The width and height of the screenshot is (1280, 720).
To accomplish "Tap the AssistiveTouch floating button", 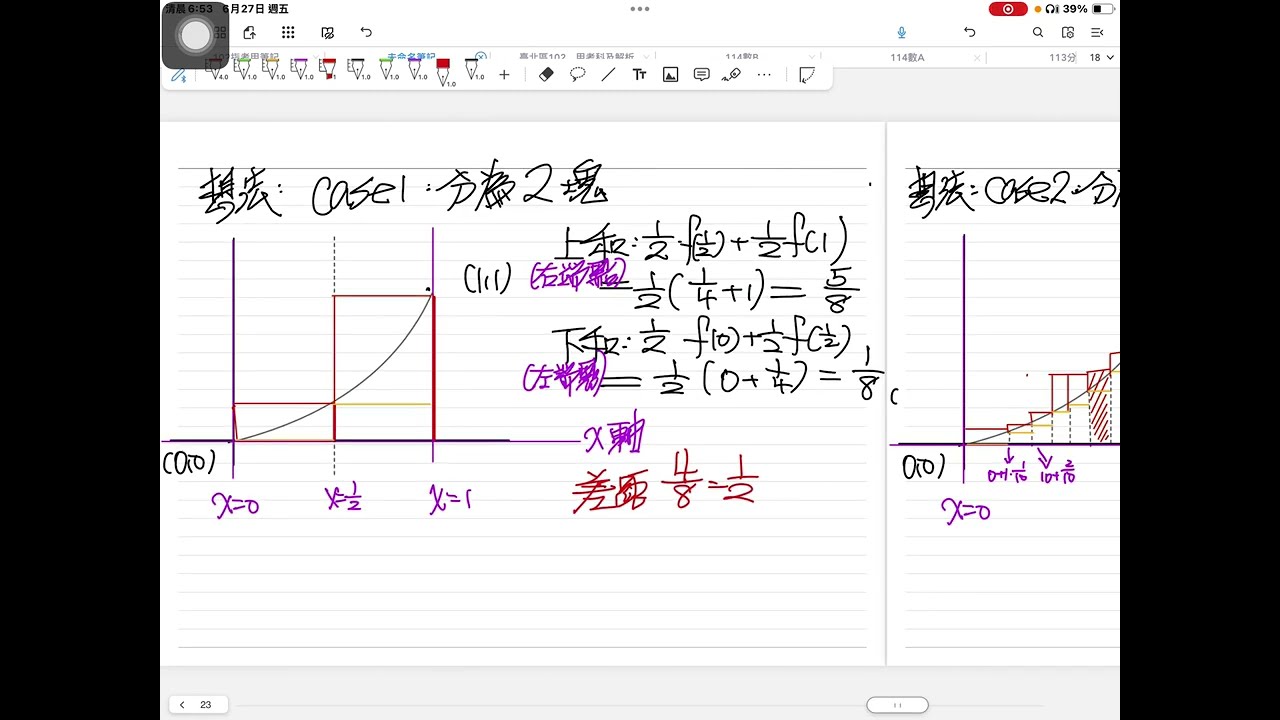I will click(x=195, y=36).
